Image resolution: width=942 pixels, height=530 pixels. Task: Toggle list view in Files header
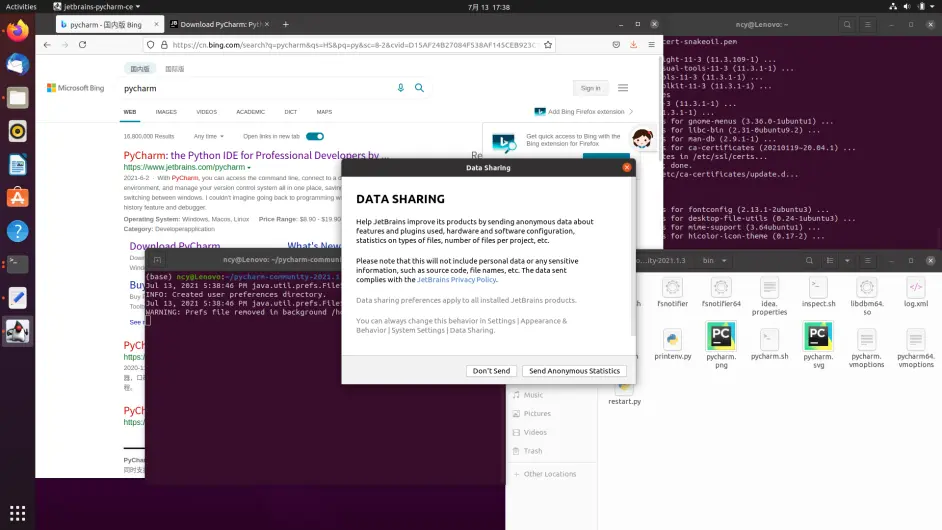coord(830,260)
